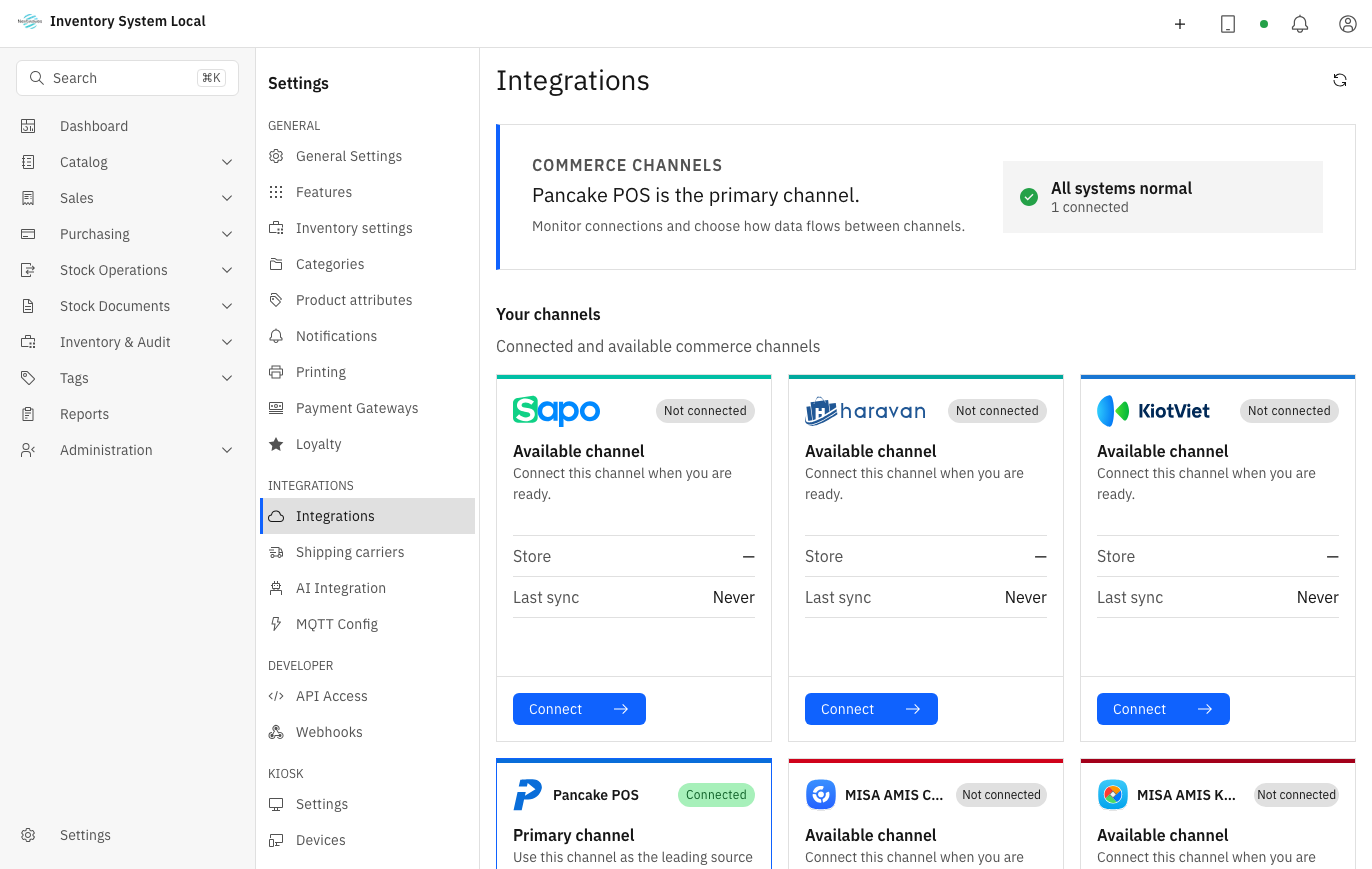Click the Haravan logo on channel card
1372x869 pixels.
865,411
